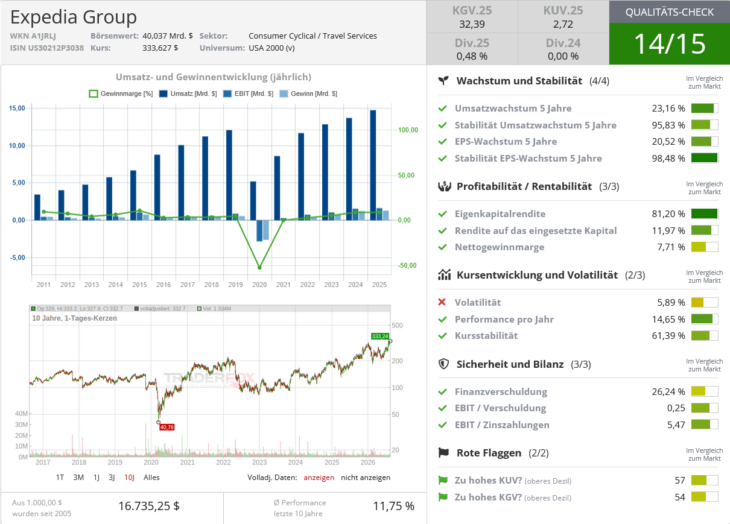Click the ISIN US30212P3038 text
This screenshot has height=524, width=730.
[47, 48]
